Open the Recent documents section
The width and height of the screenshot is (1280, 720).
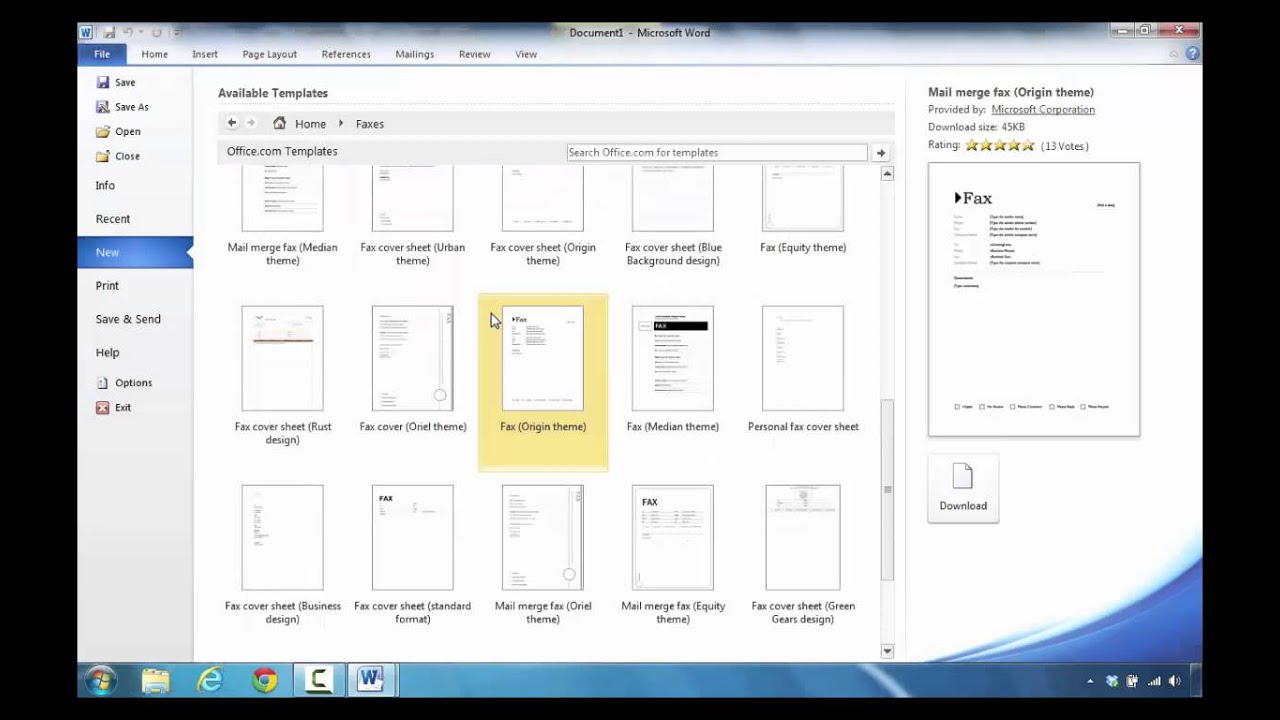coord(113,219)
